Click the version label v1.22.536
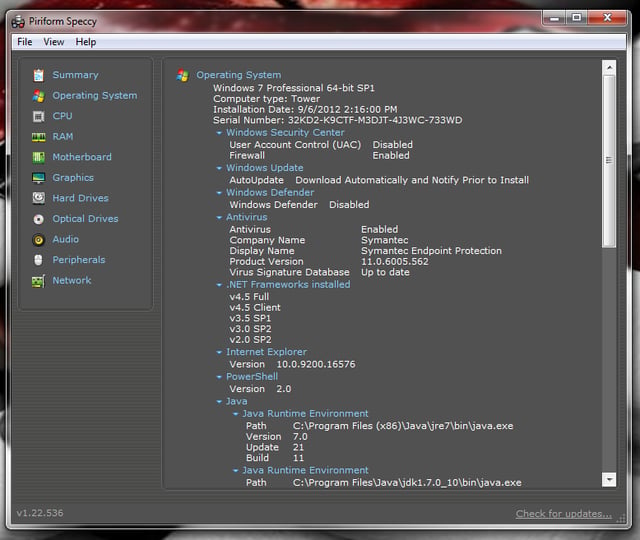 click(40, 513)
